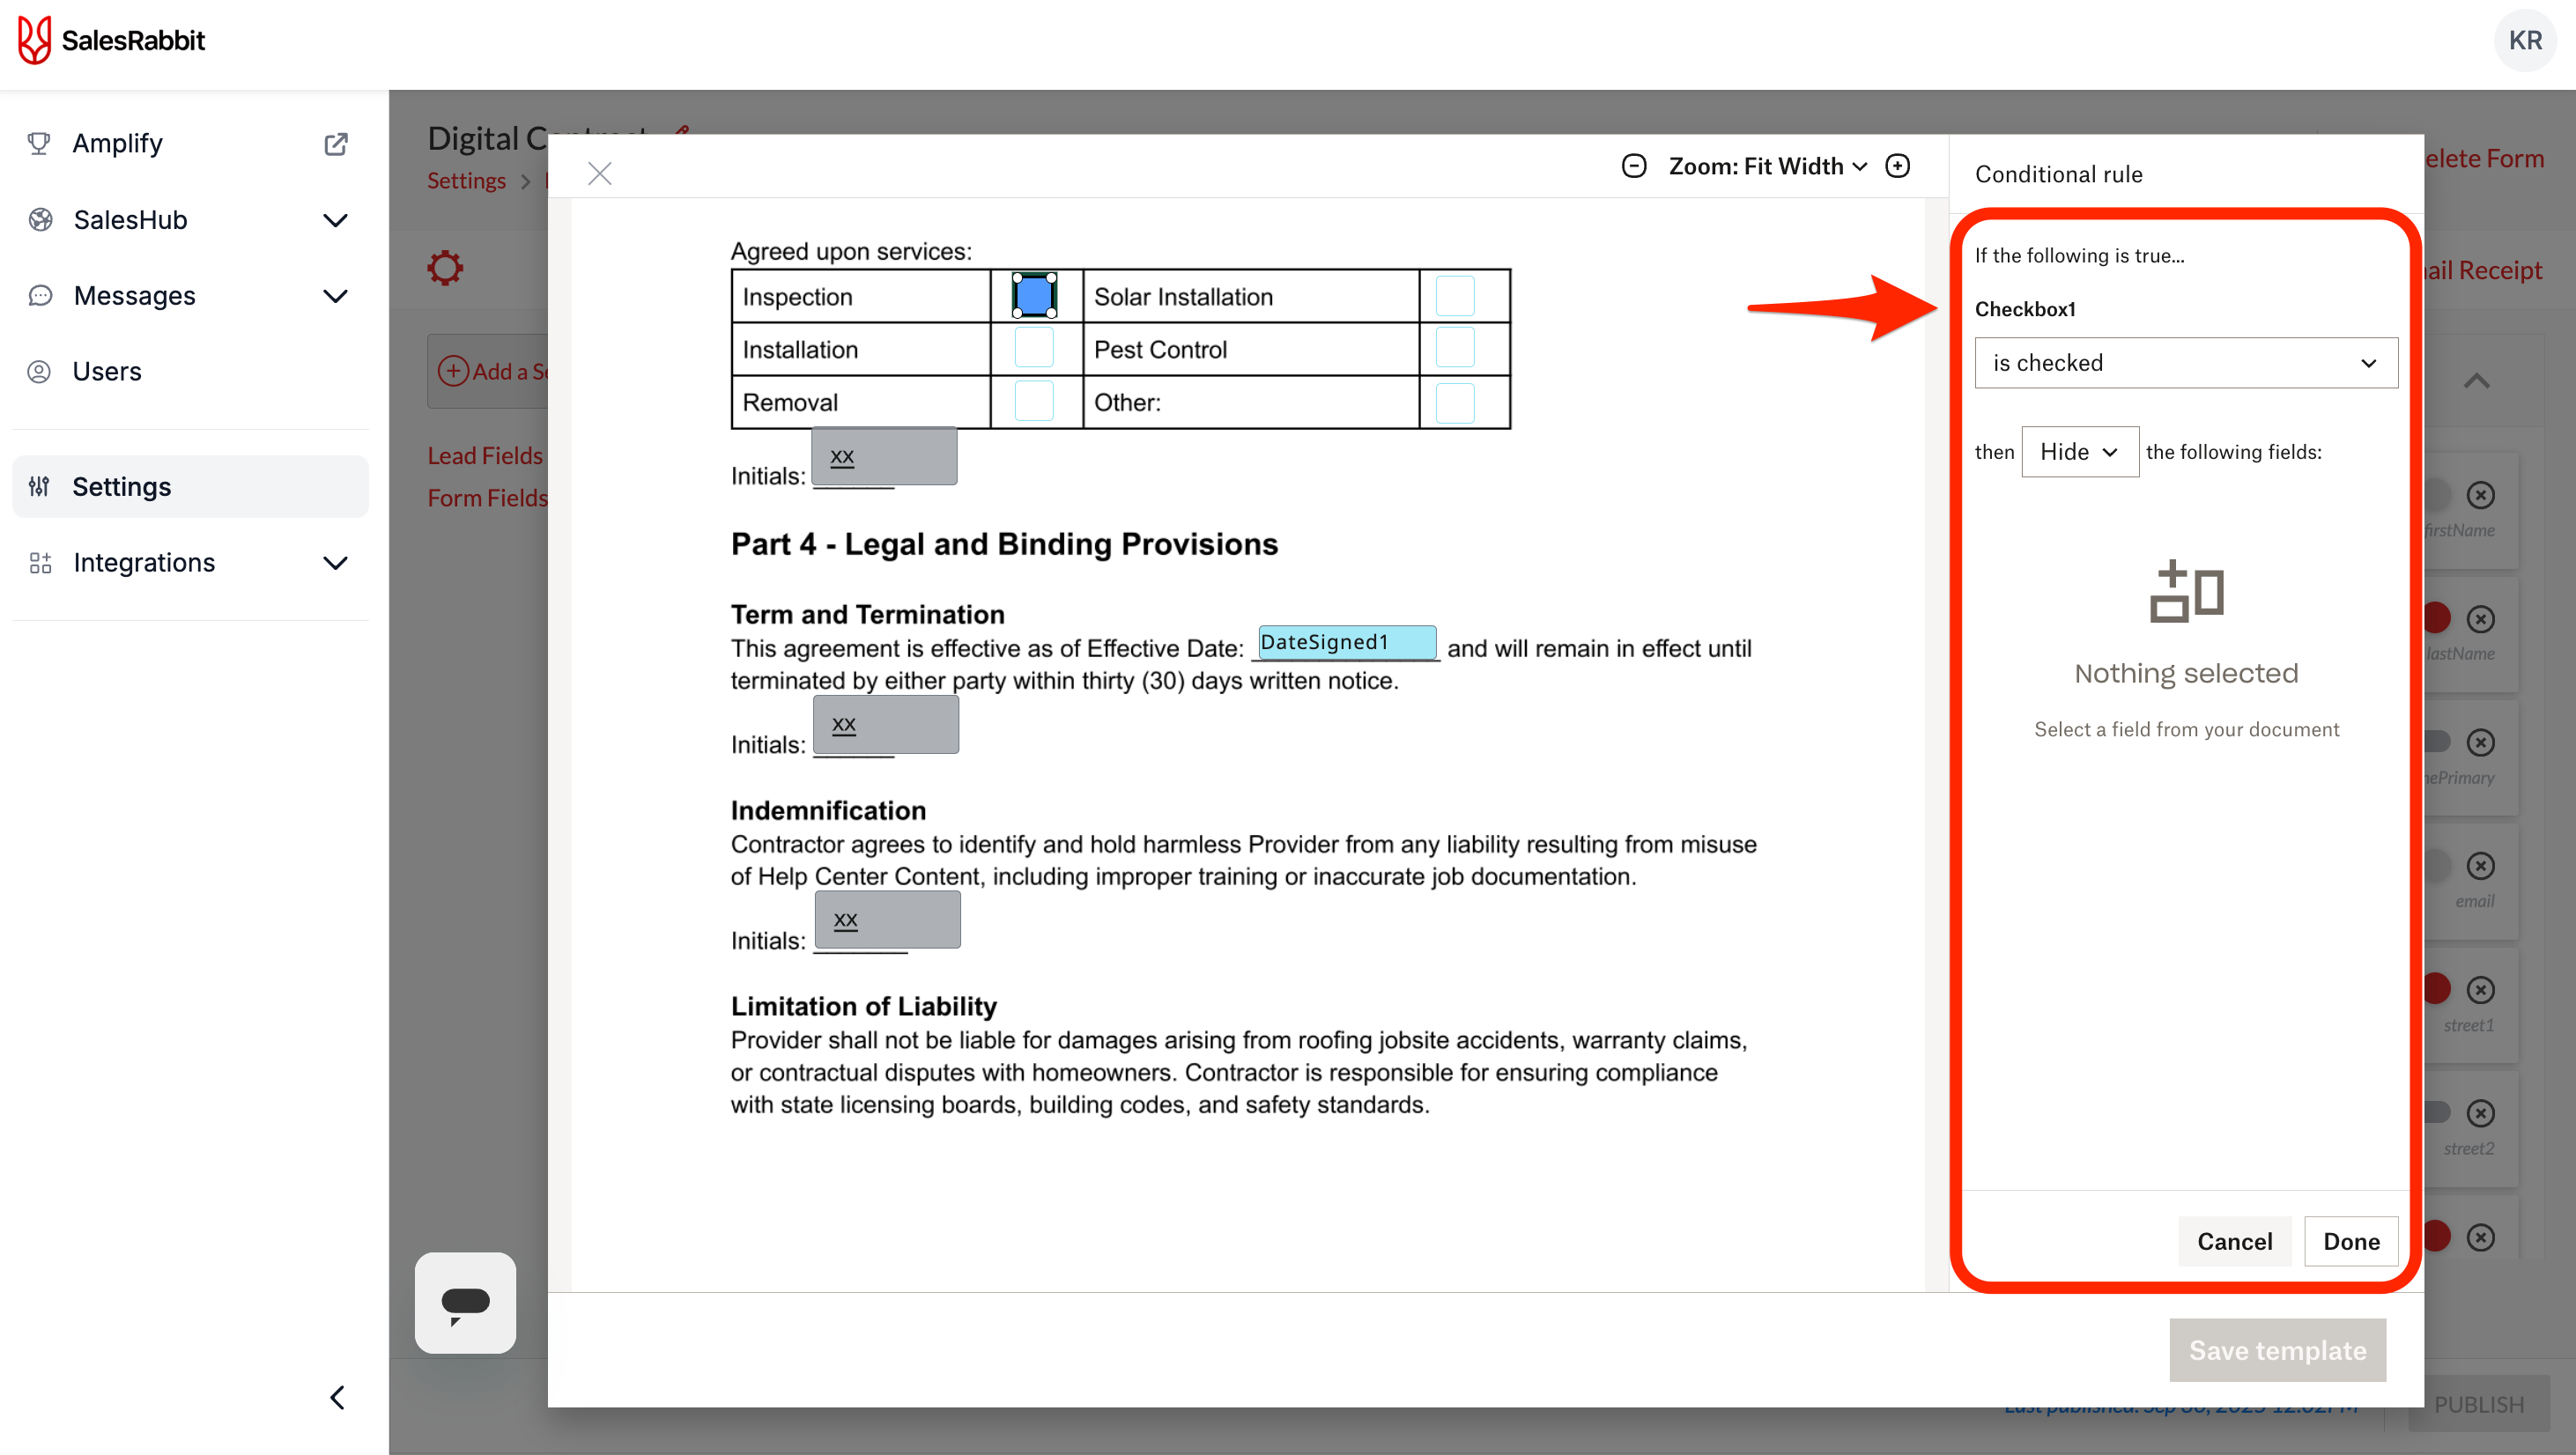Screen dimensions: 2576x1455
Task: Select the DateSigned1 field
Action: (1345, 642)
